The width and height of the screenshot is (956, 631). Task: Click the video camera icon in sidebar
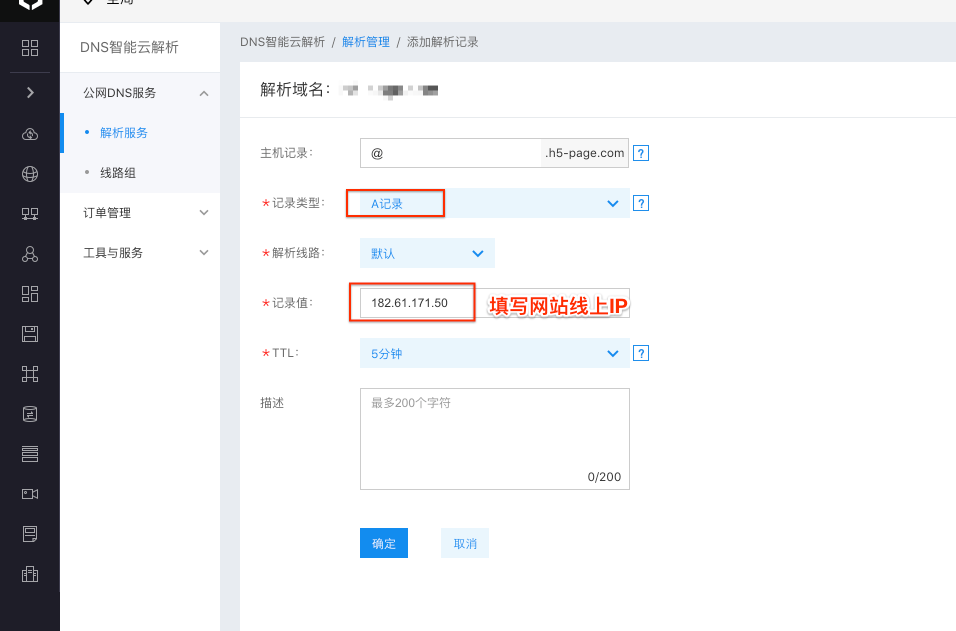coord(30,494)
